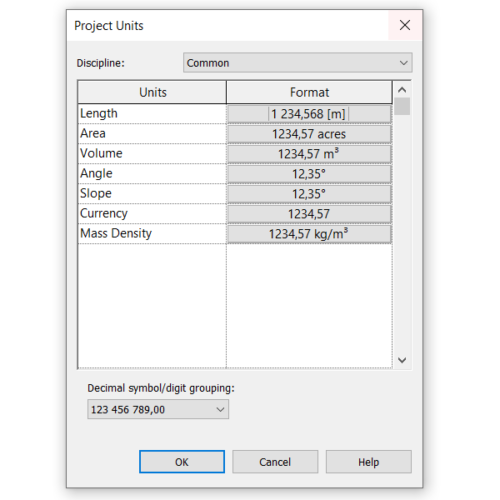The height and width of the screenshot is (500, 500).
Task: Click the Discipline dropdown chevron arrow
Action: [403, 63]
